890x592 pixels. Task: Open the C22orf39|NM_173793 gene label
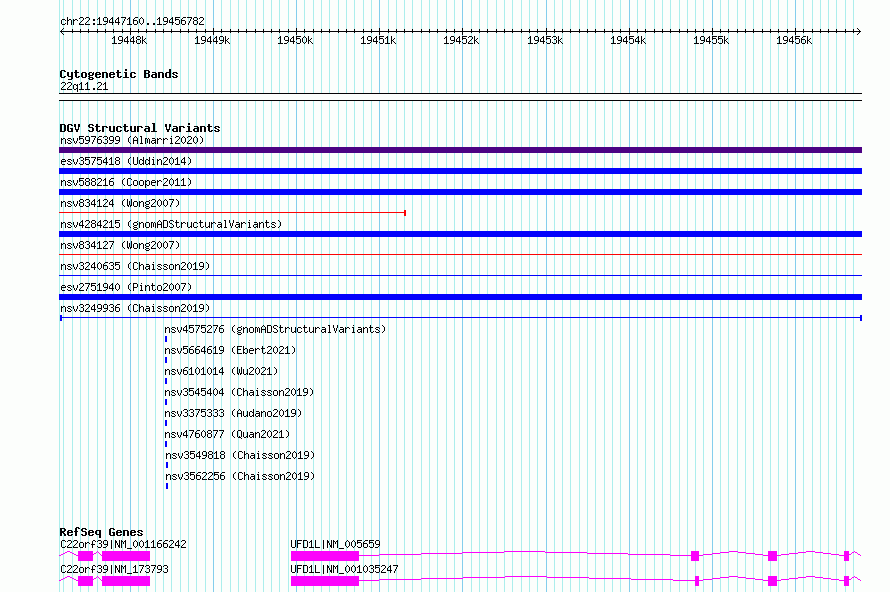pos(114,569)
